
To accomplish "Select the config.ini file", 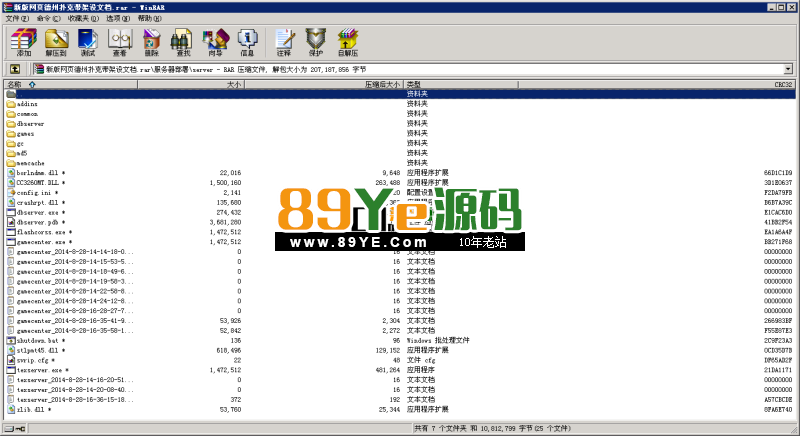I will tap(34, 192).
